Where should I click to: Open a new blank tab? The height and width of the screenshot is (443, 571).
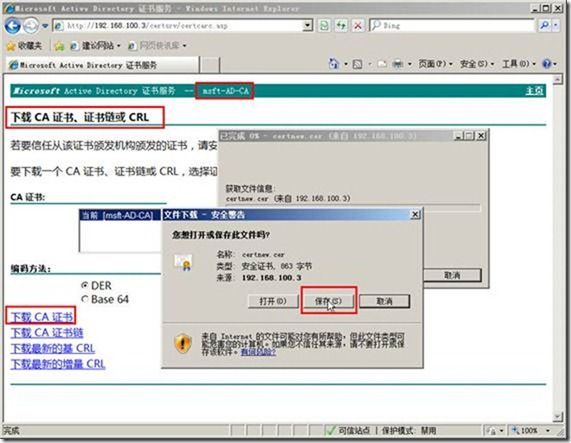210,65
